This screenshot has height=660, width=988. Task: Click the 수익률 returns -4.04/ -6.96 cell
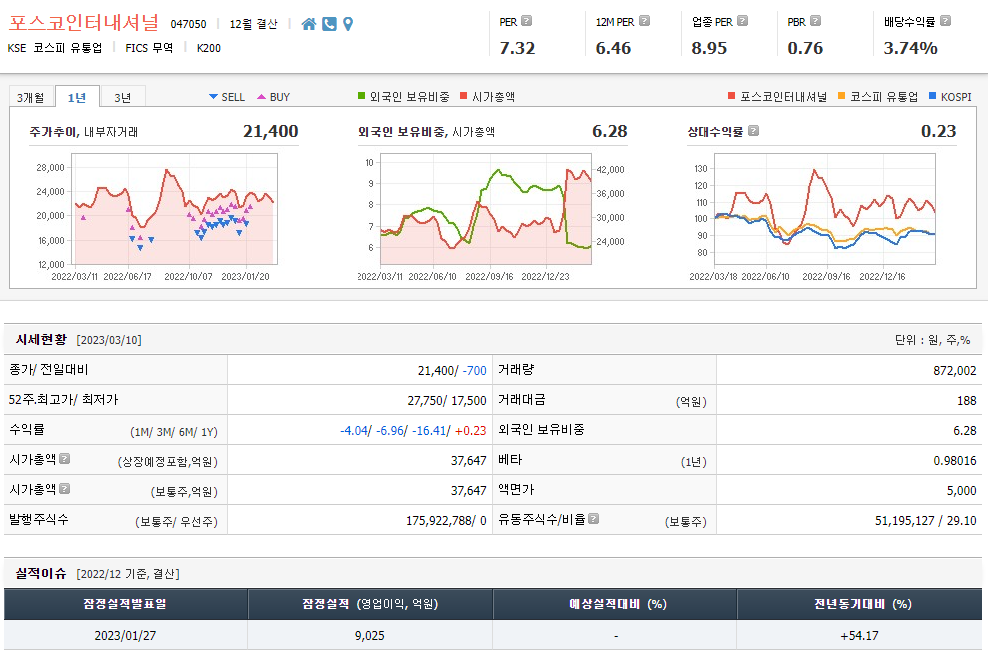[x=360, y=430]
